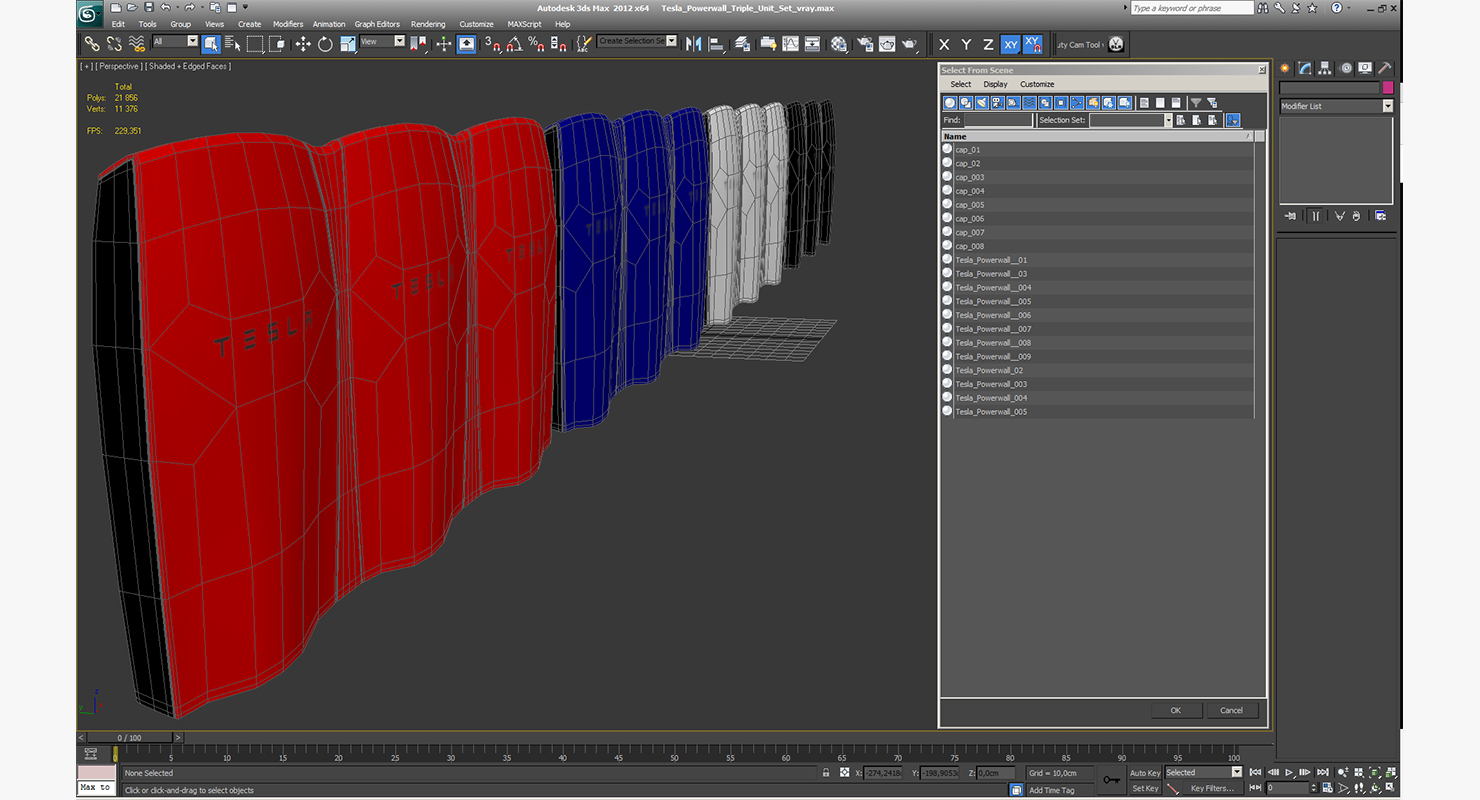Open the Render Setup teapot icon

pos(863,44)
